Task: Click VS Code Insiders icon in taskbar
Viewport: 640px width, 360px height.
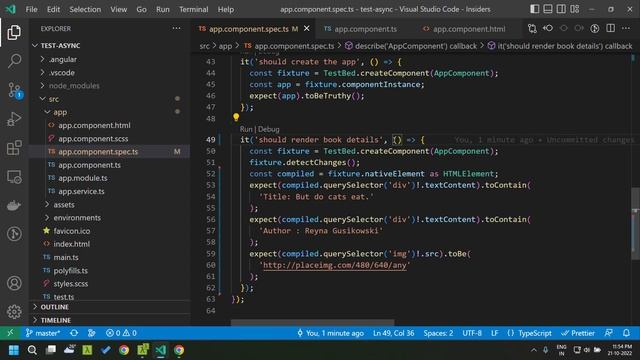Action: click(x=160, y=350)
